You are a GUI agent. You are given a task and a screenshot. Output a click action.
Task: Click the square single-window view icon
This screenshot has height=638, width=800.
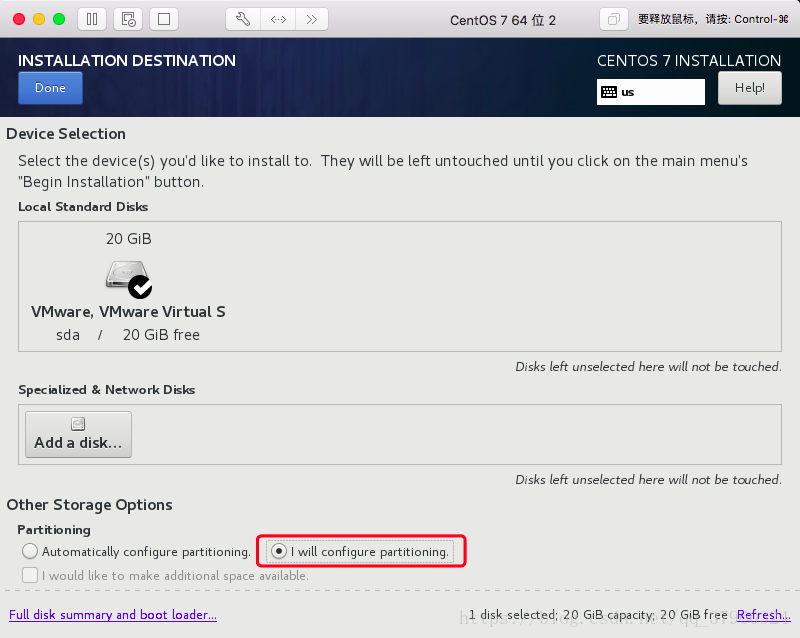(x=164, y=19)
